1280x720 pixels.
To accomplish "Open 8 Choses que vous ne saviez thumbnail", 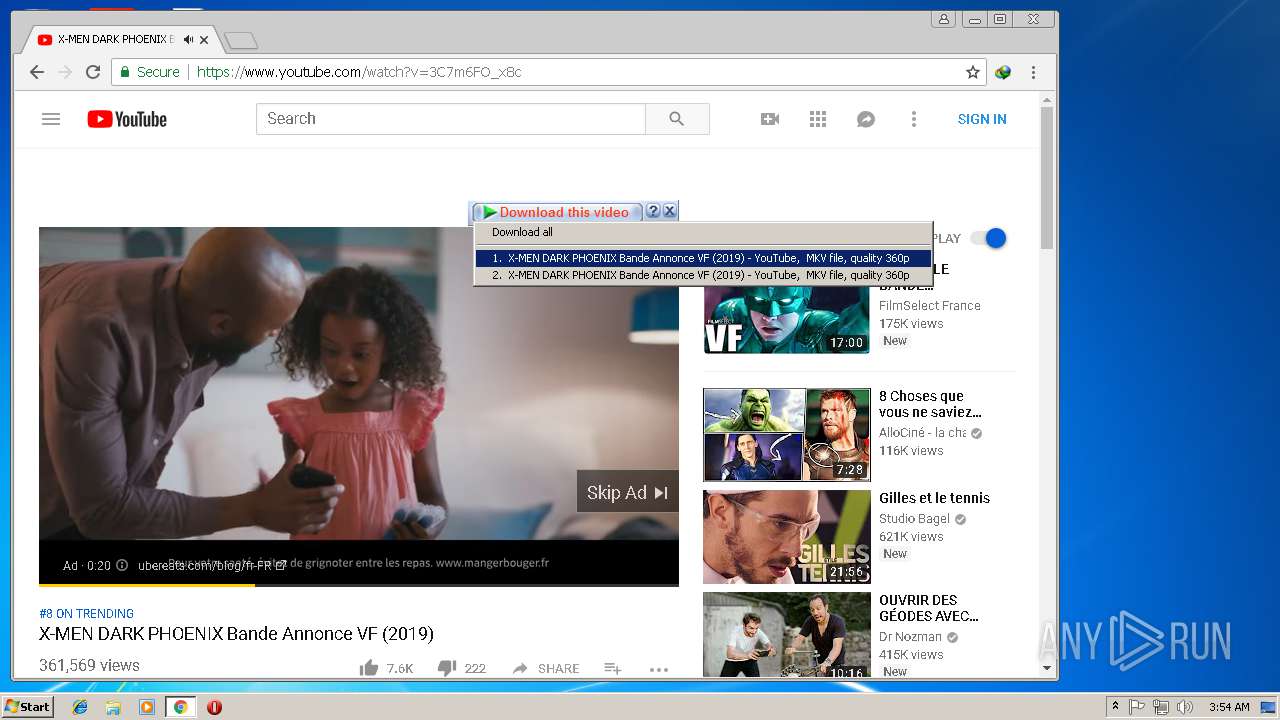I will click(x=787, y=435).
